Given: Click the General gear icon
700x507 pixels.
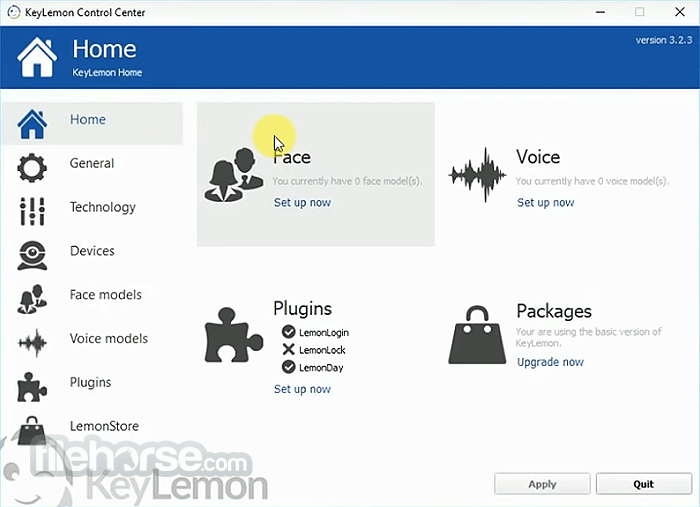Looking at the screenshot, I should click(32, 168).
